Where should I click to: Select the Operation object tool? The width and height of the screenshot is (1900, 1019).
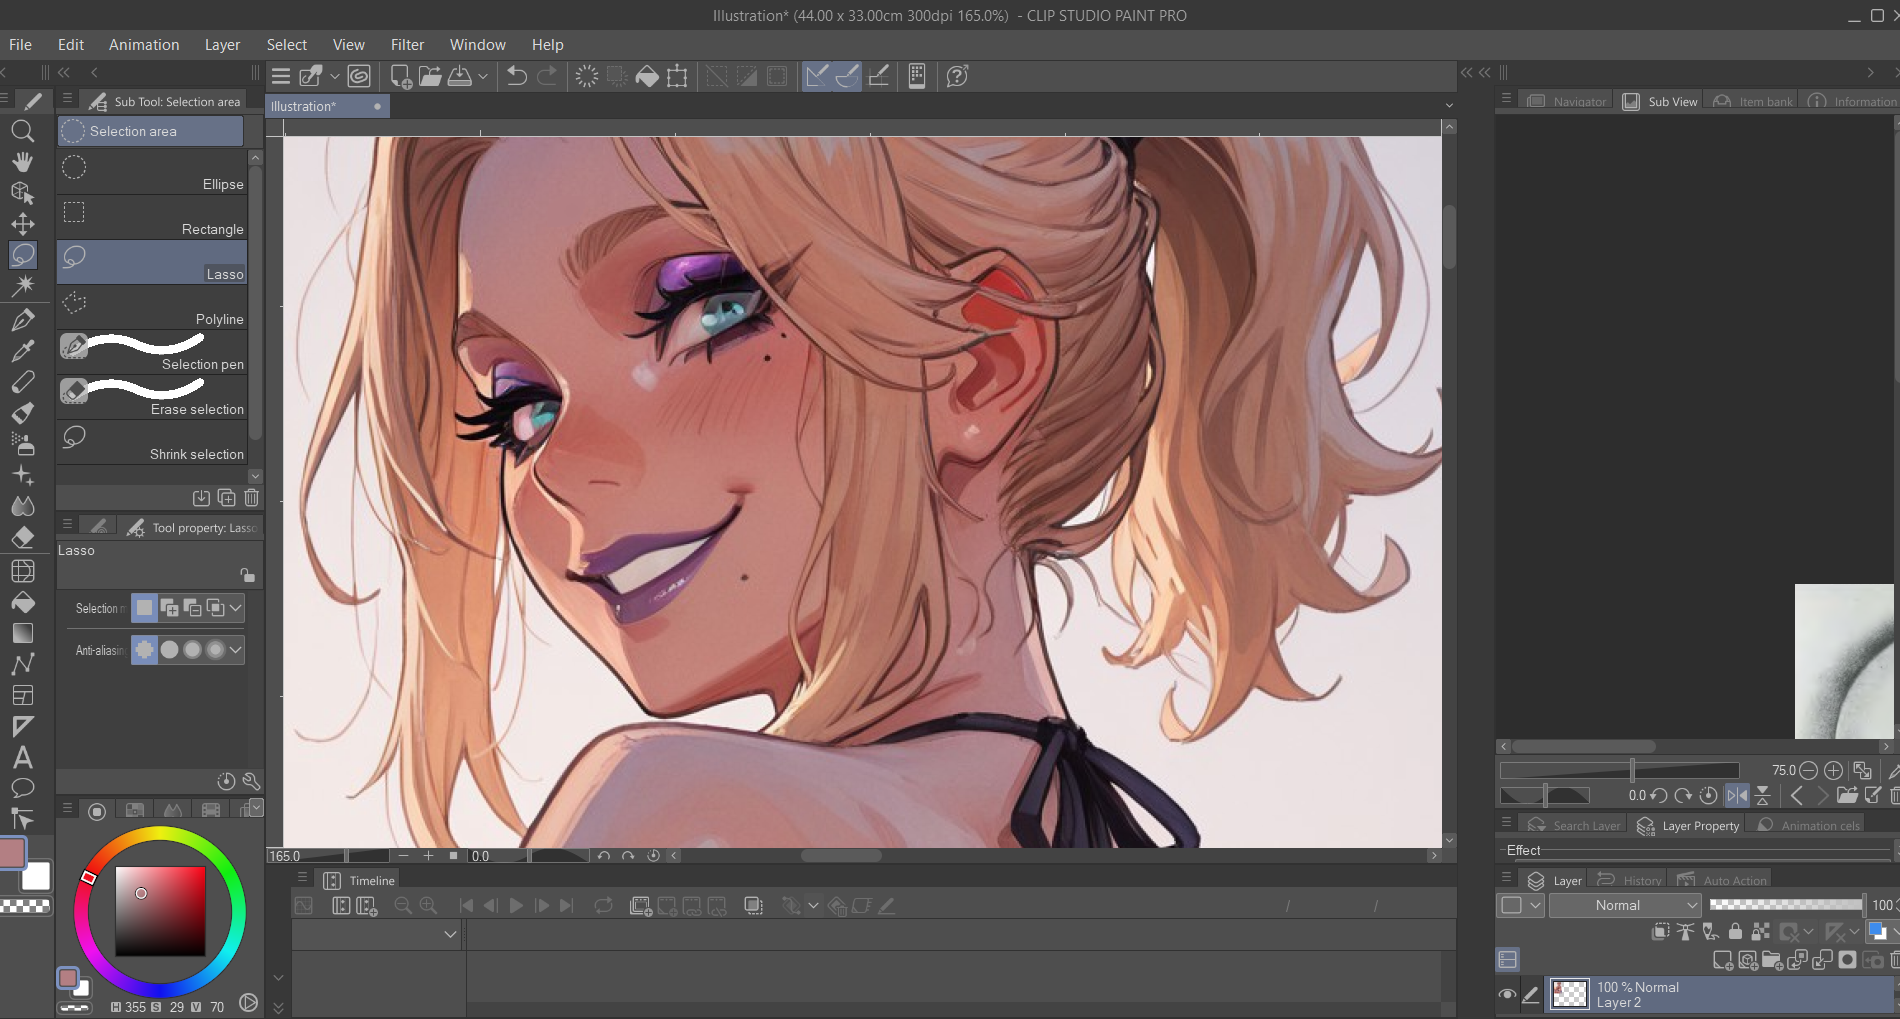(22, 193)
